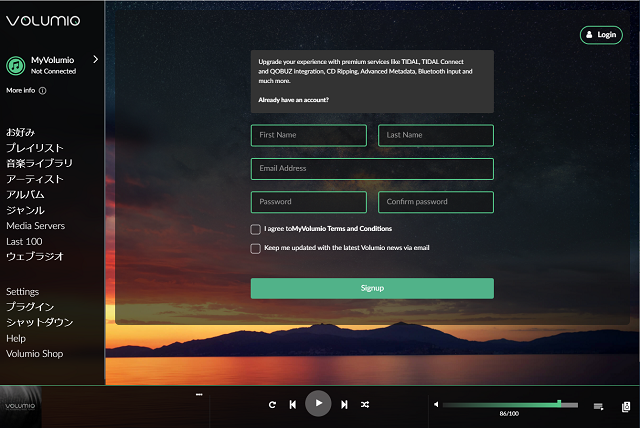Check Keep me updated news checkbox

point(256,248)
